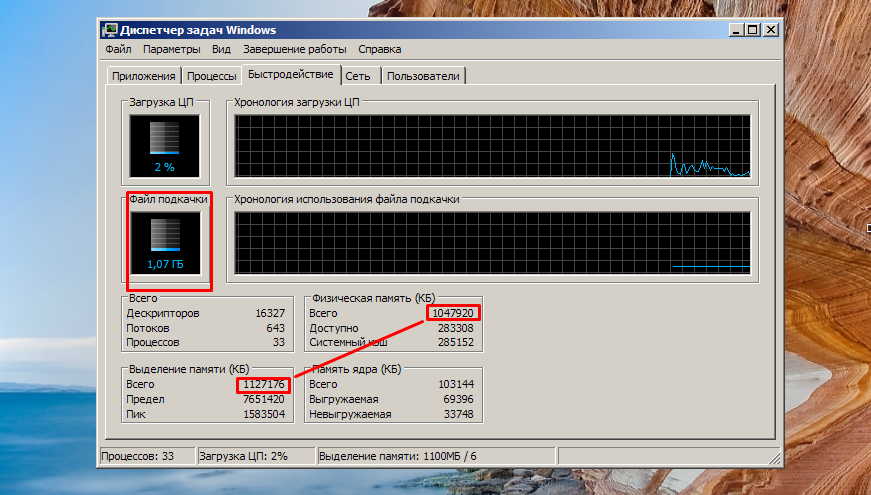Click kernel memory Всего value 103144
Viewport: 871px width, 495px height.
coord(456,384)
